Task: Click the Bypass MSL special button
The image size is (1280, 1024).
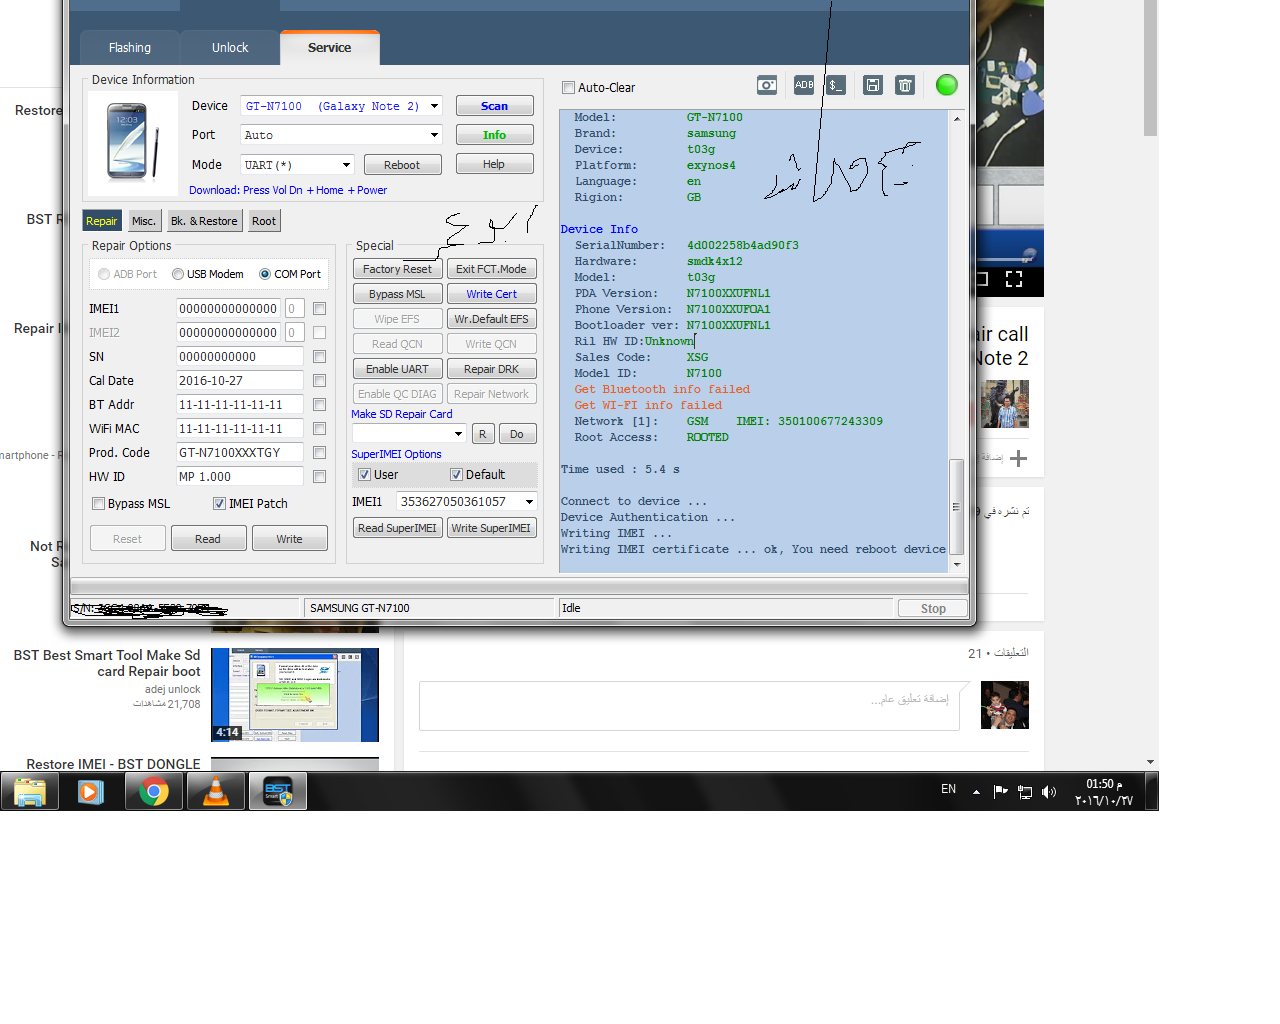Action: pos(397,294)
